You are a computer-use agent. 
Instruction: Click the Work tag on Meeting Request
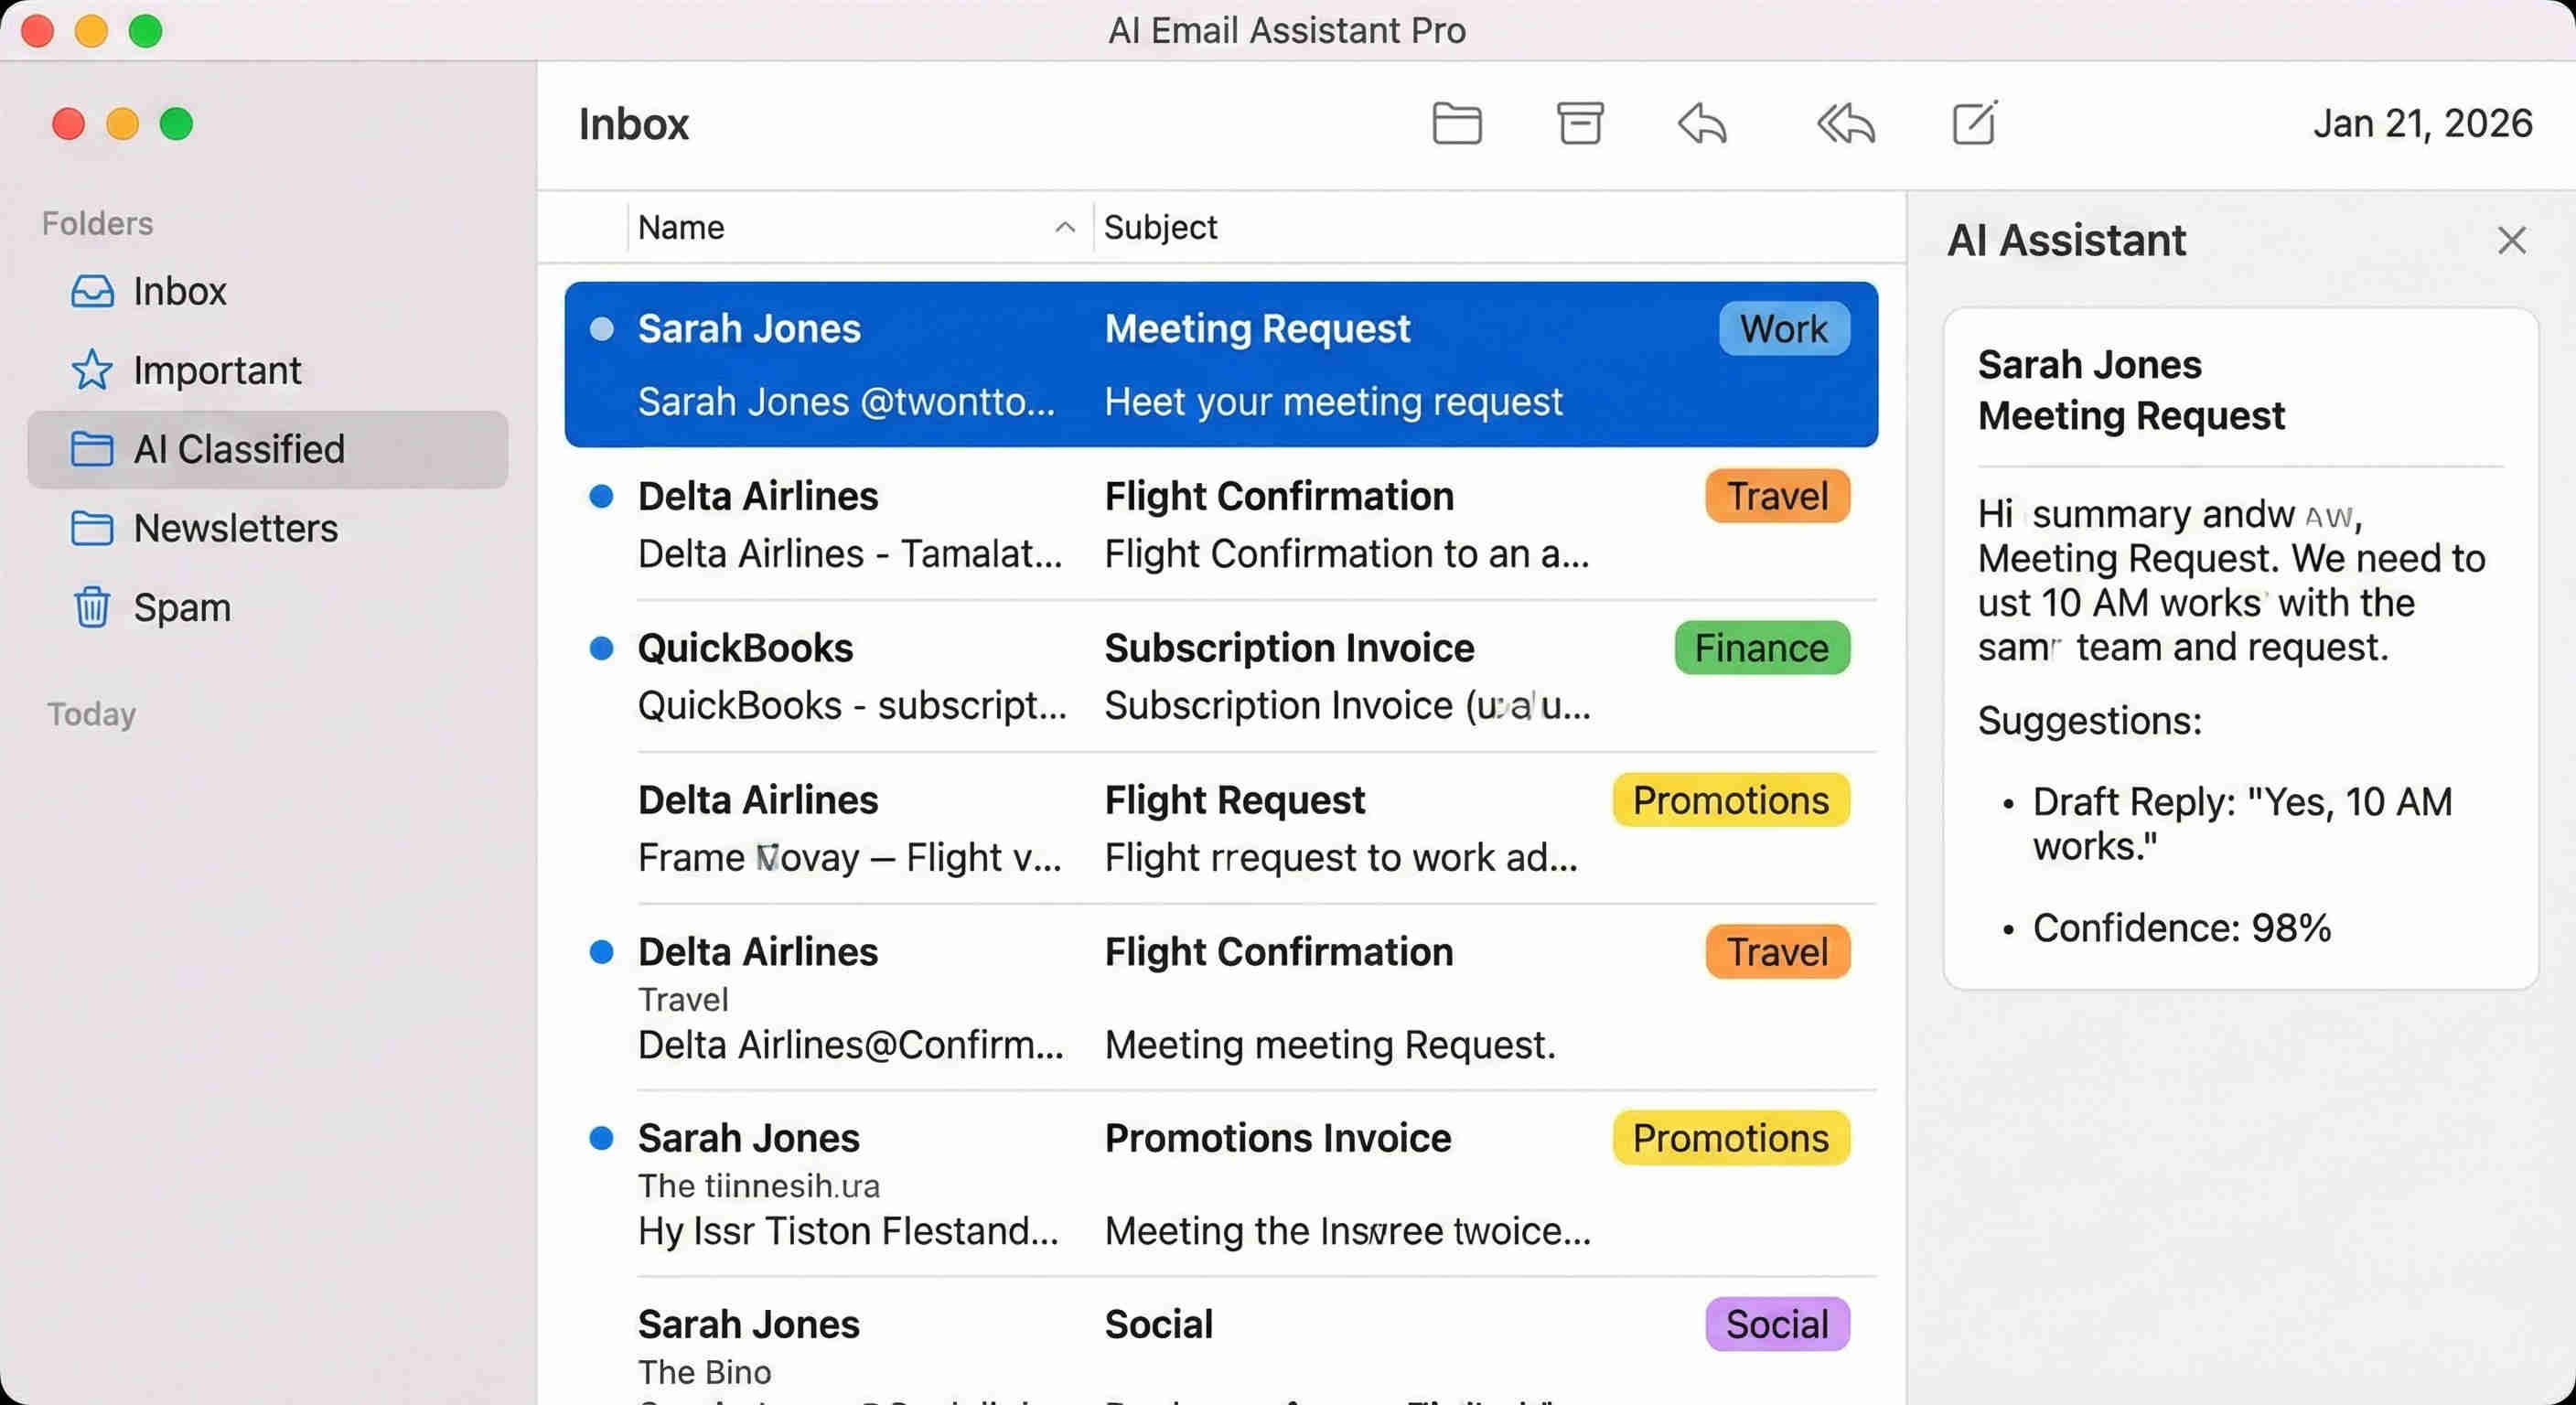coord(1784,329)
